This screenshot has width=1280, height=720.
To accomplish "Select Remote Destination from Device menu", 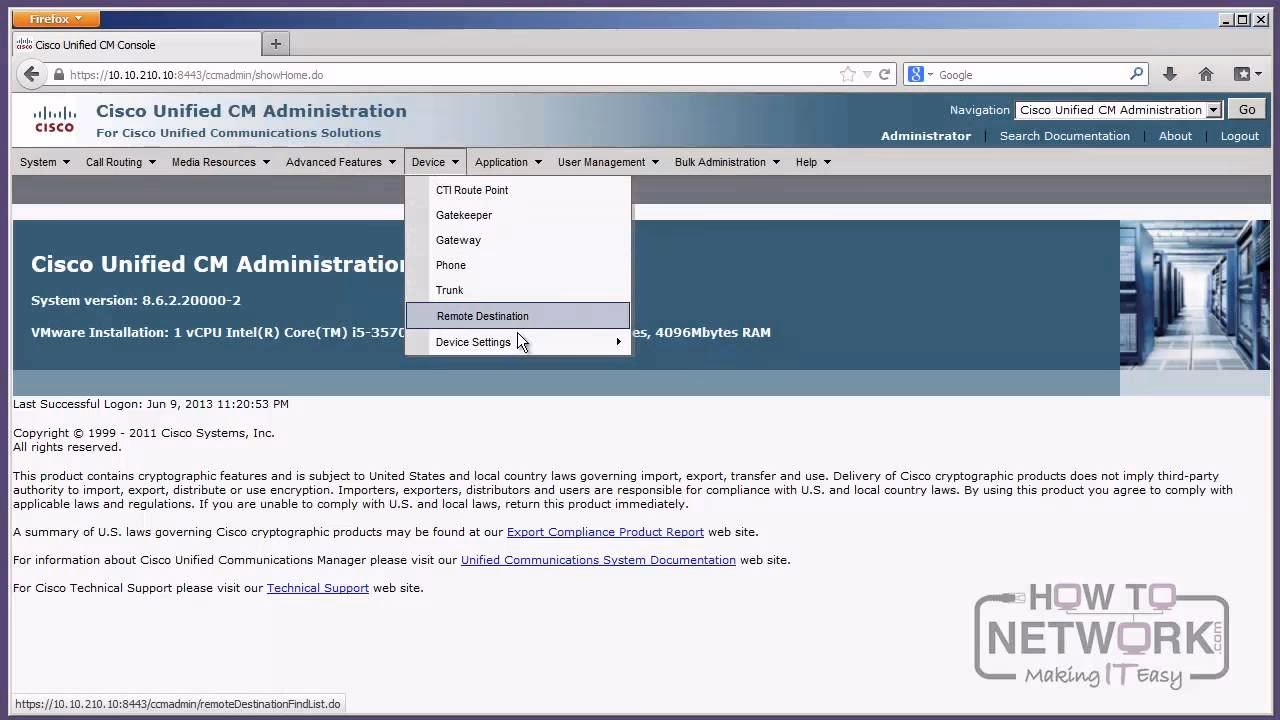I will pos(482,316).
